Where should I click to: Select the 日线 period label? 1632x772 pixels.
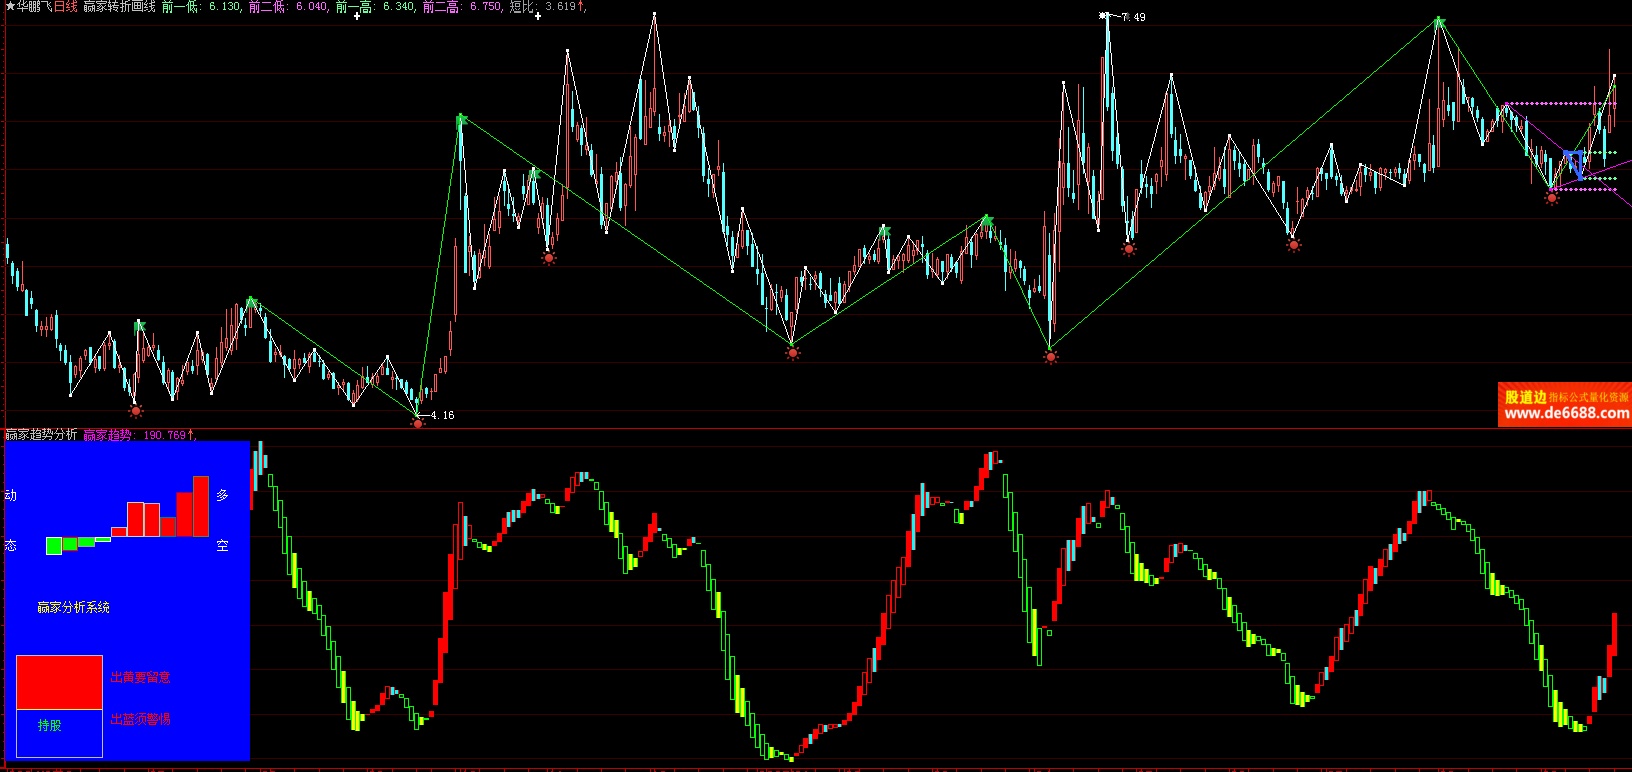[x=66, y=7]
